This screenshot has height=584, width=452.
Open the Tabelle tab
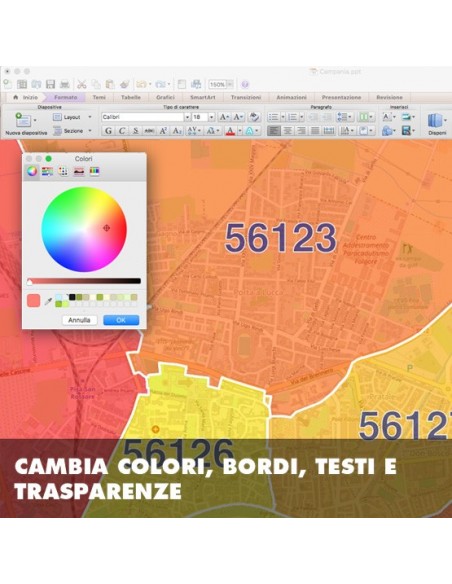131,97
